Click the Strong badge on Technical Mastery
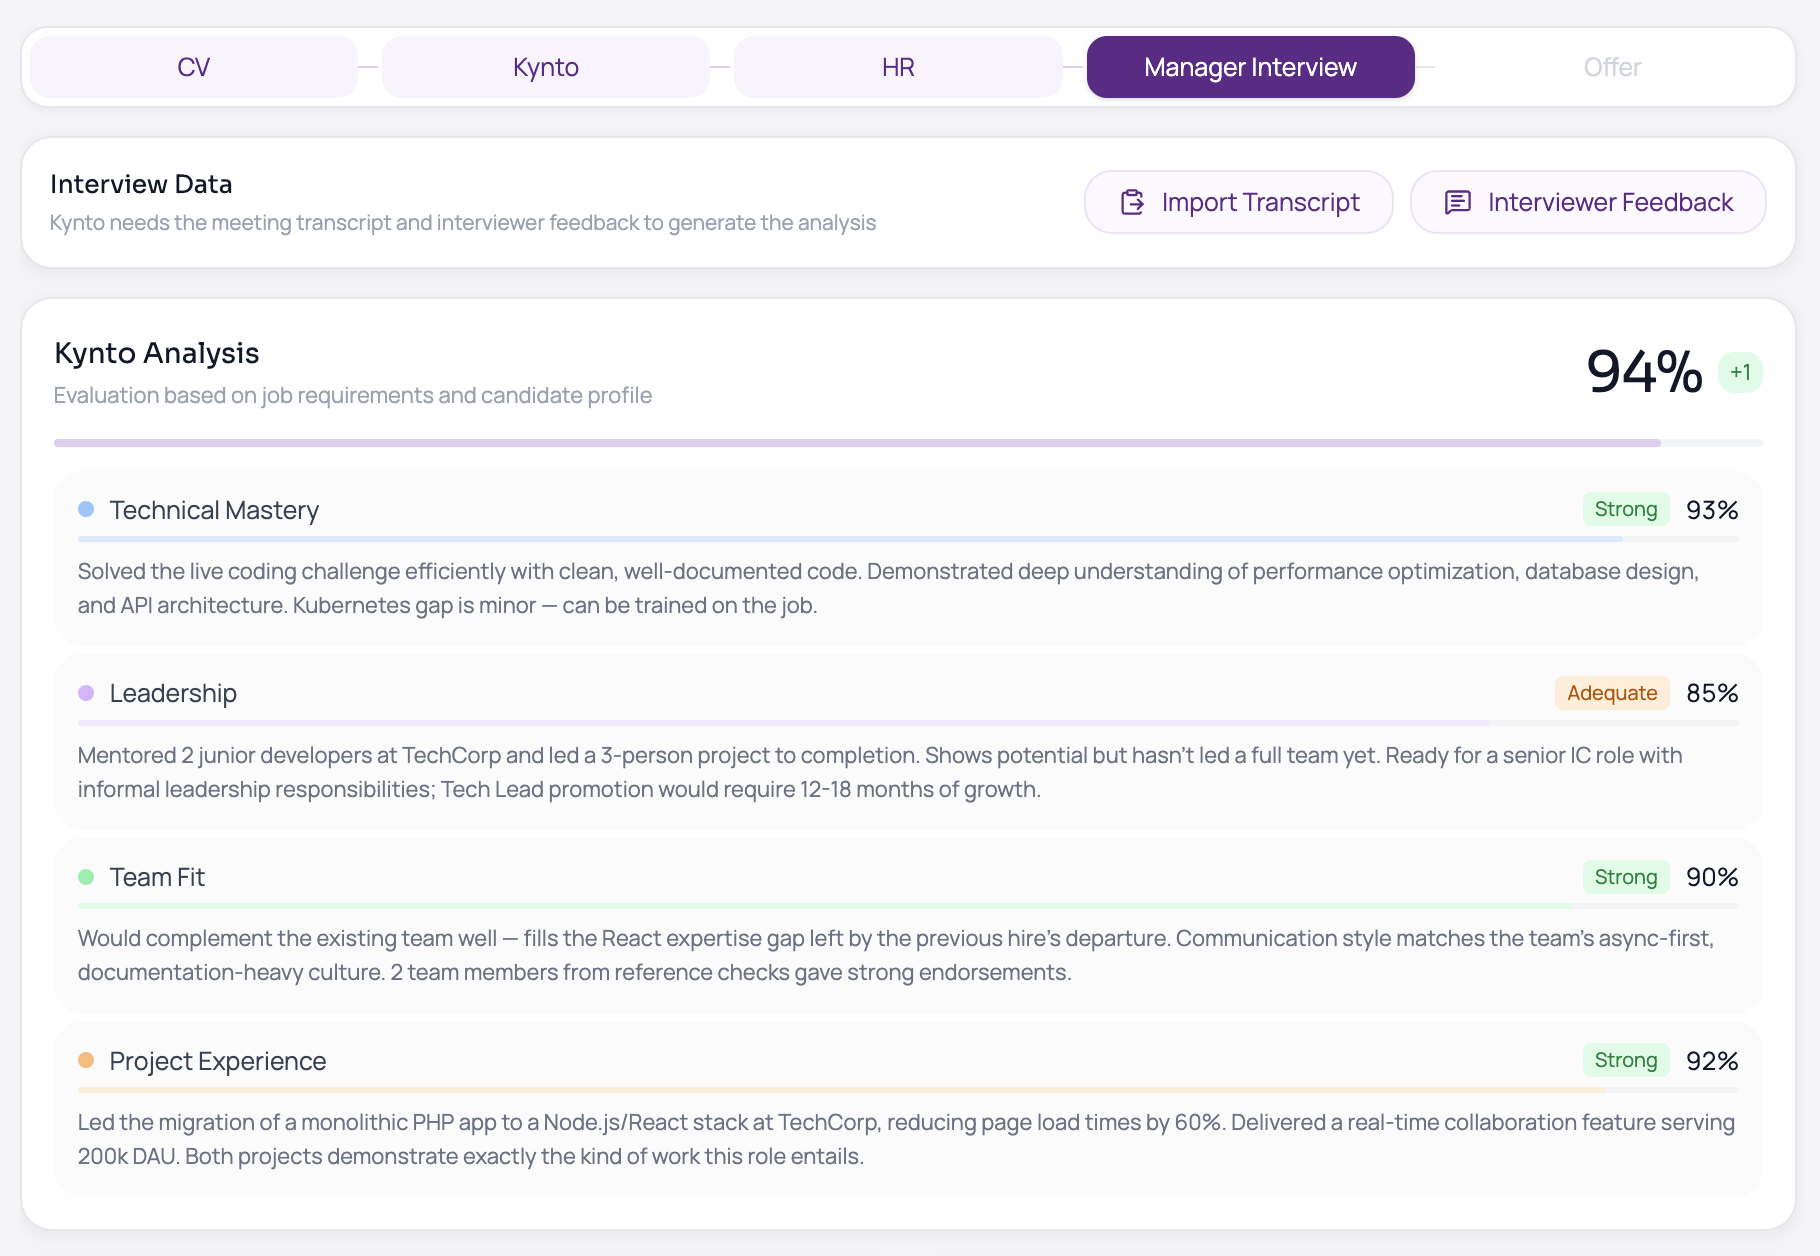 (x=1625, y=508)
